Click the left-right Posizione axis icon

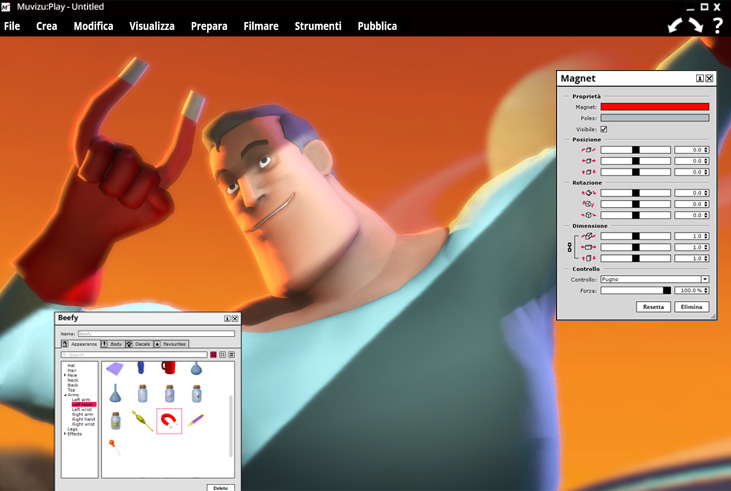pyautogui.click(x=588, y=161)
